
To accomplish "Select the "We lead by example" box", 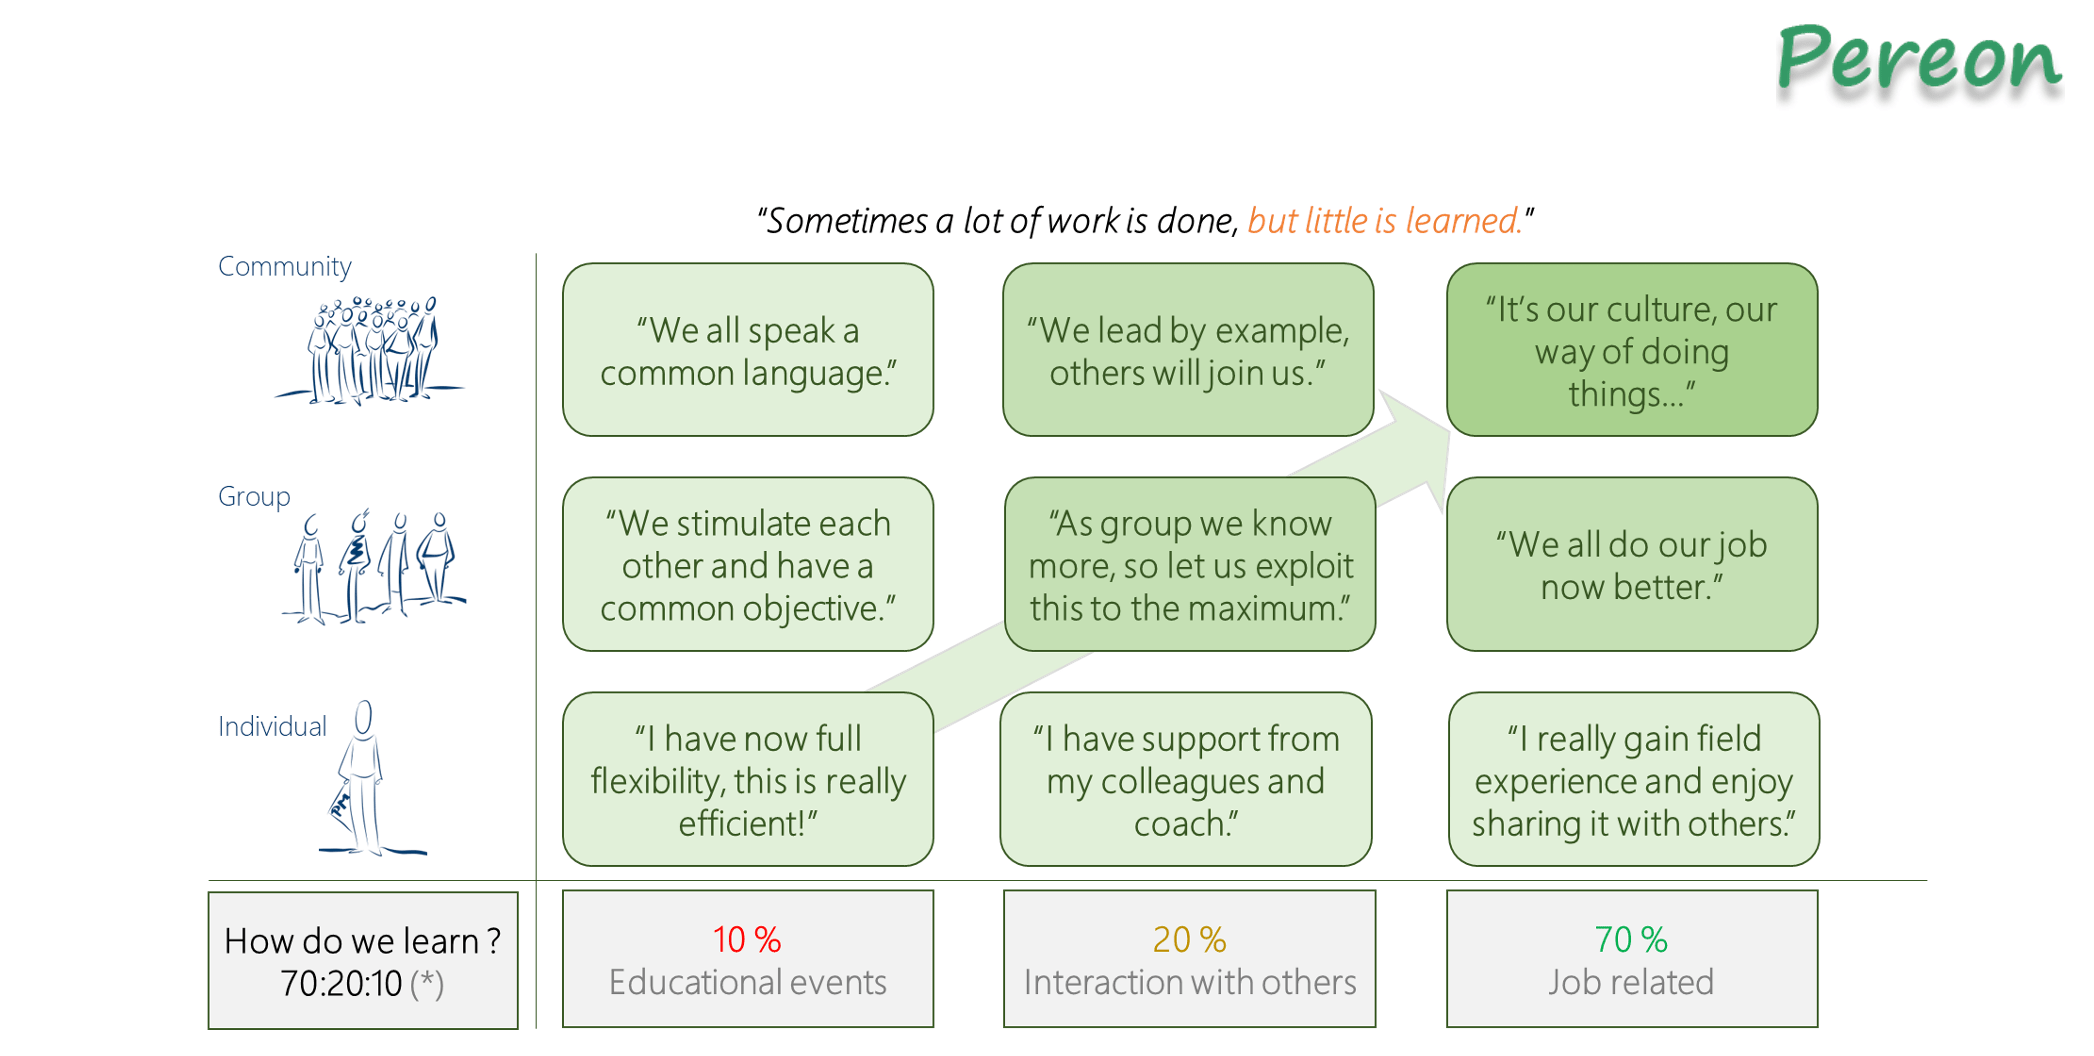I will point(1188,350).
